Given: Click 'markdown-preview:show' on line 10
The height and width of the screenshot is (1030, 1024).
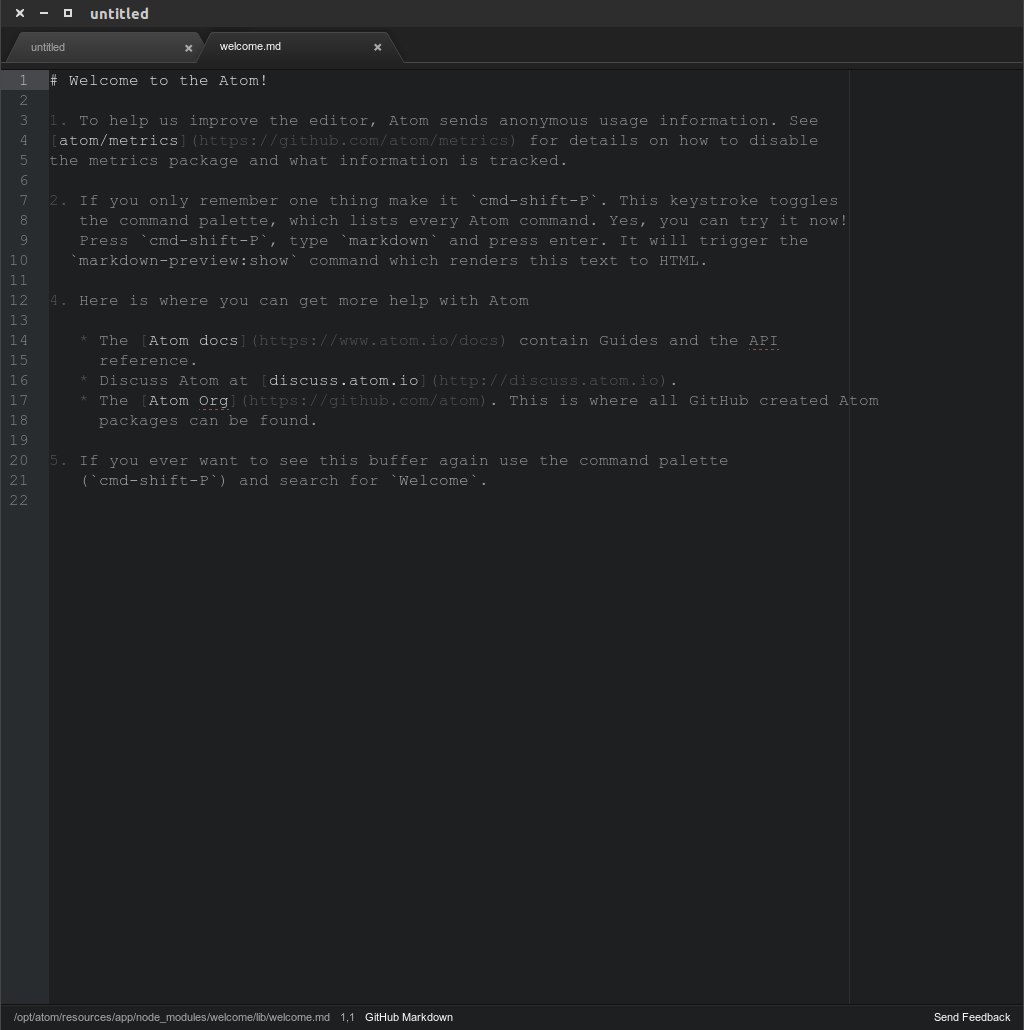Looking at the screenshot, I should tap(184, 261).
